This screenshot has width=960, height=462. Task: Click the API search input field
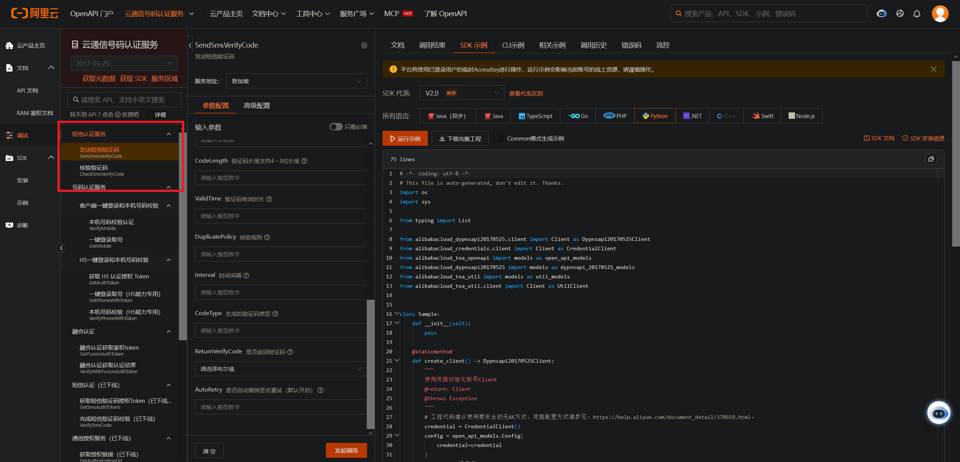coord(124,100)
